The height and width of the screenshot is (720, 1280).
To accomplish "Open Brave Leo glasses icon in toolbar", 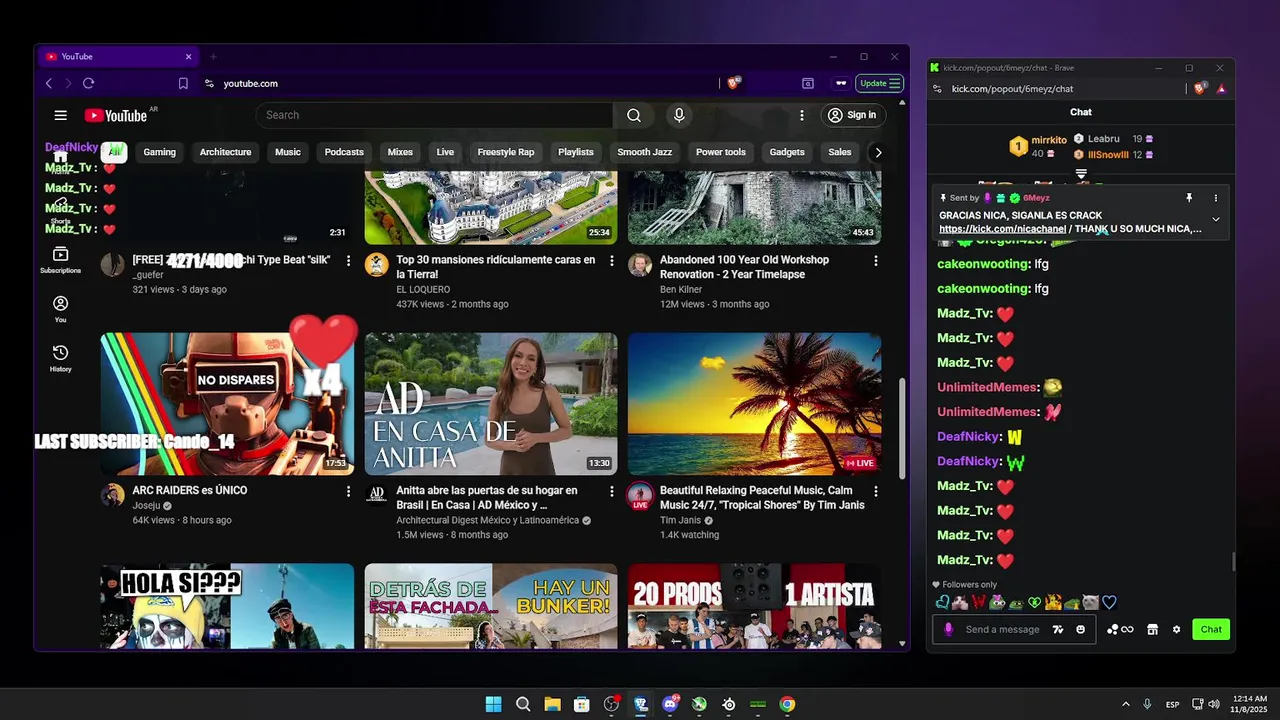I will click(x=841, y=83).
